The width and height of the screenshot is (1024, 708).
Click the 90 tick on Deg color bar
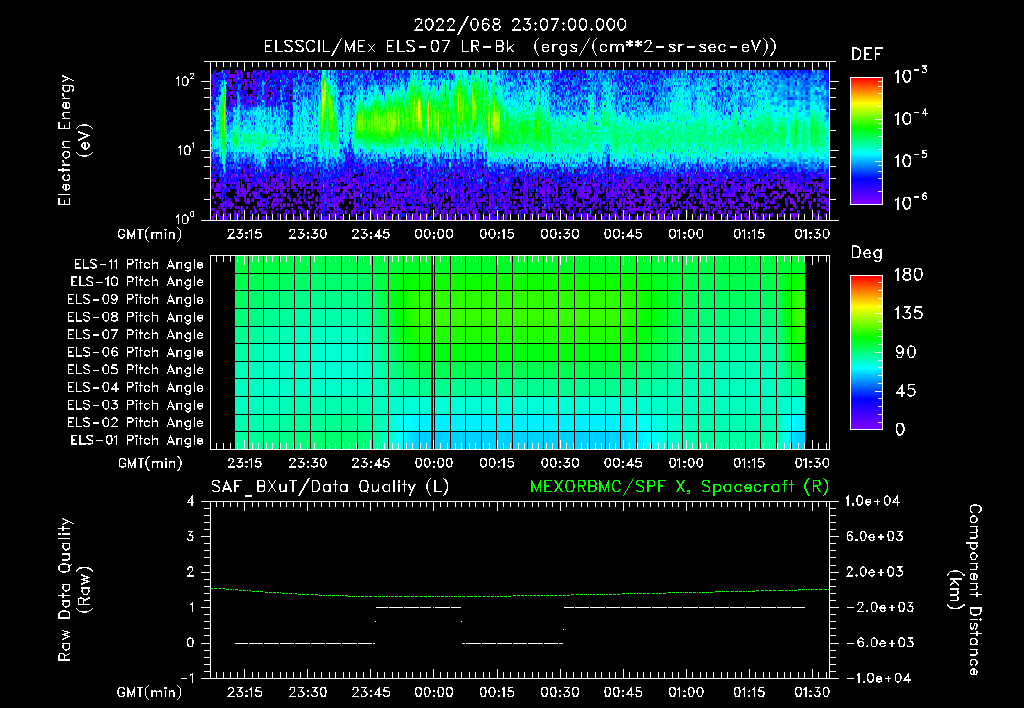coord(906,352)
